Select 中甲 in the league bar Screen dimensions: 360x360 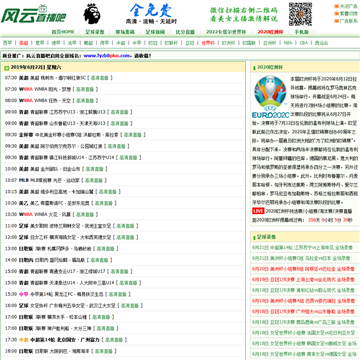tap(136, 43)
